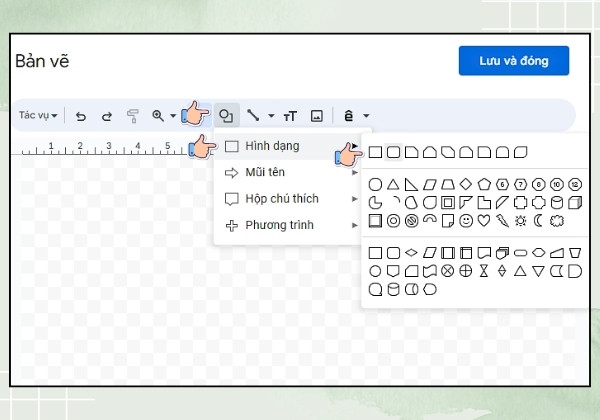Select the flowchart merge downward triangle
The width and height of the screenshot is (600, 420).
(x=538, y=271)
